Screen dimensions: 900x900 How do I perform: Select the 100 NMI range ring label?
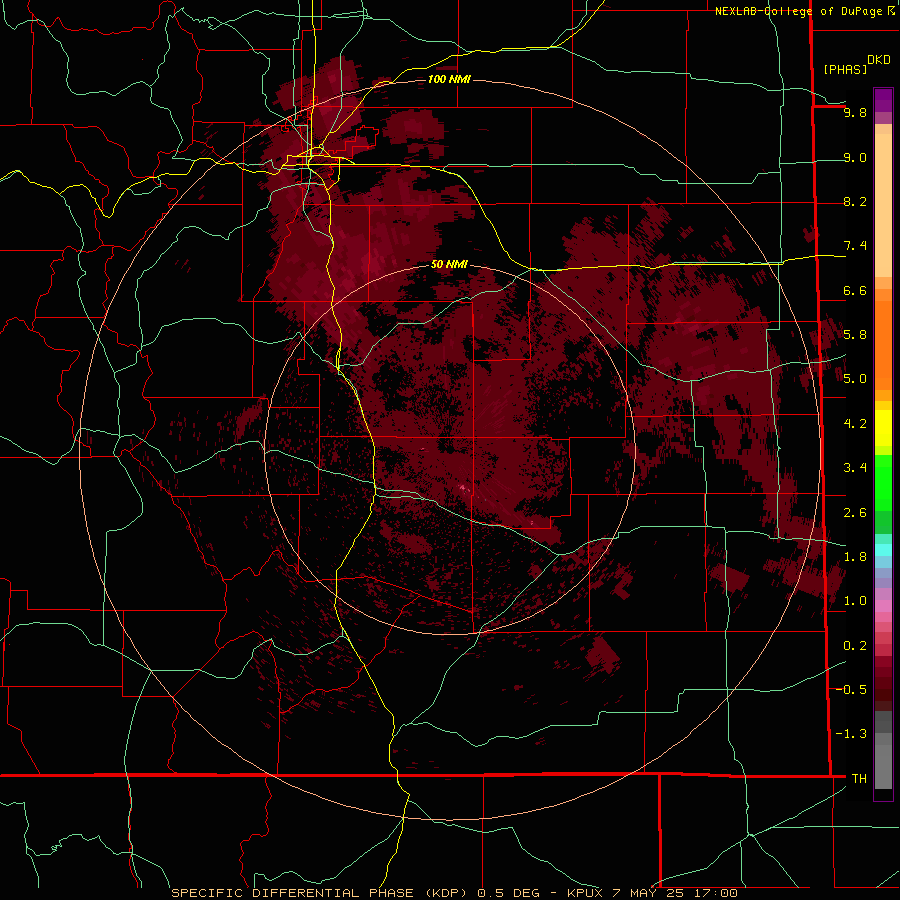pos(449,79)
